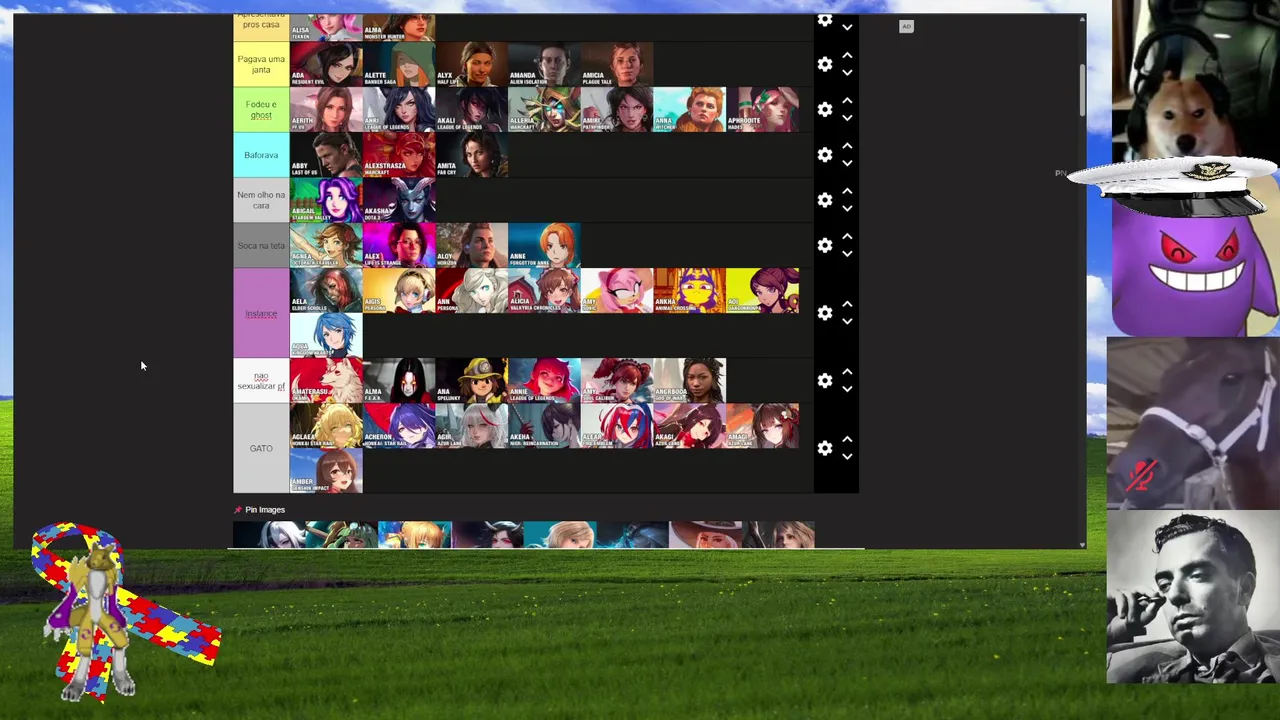Open settings gear for Instance row
Screen dimensions: 1280x720
click(x=824, y=313)
